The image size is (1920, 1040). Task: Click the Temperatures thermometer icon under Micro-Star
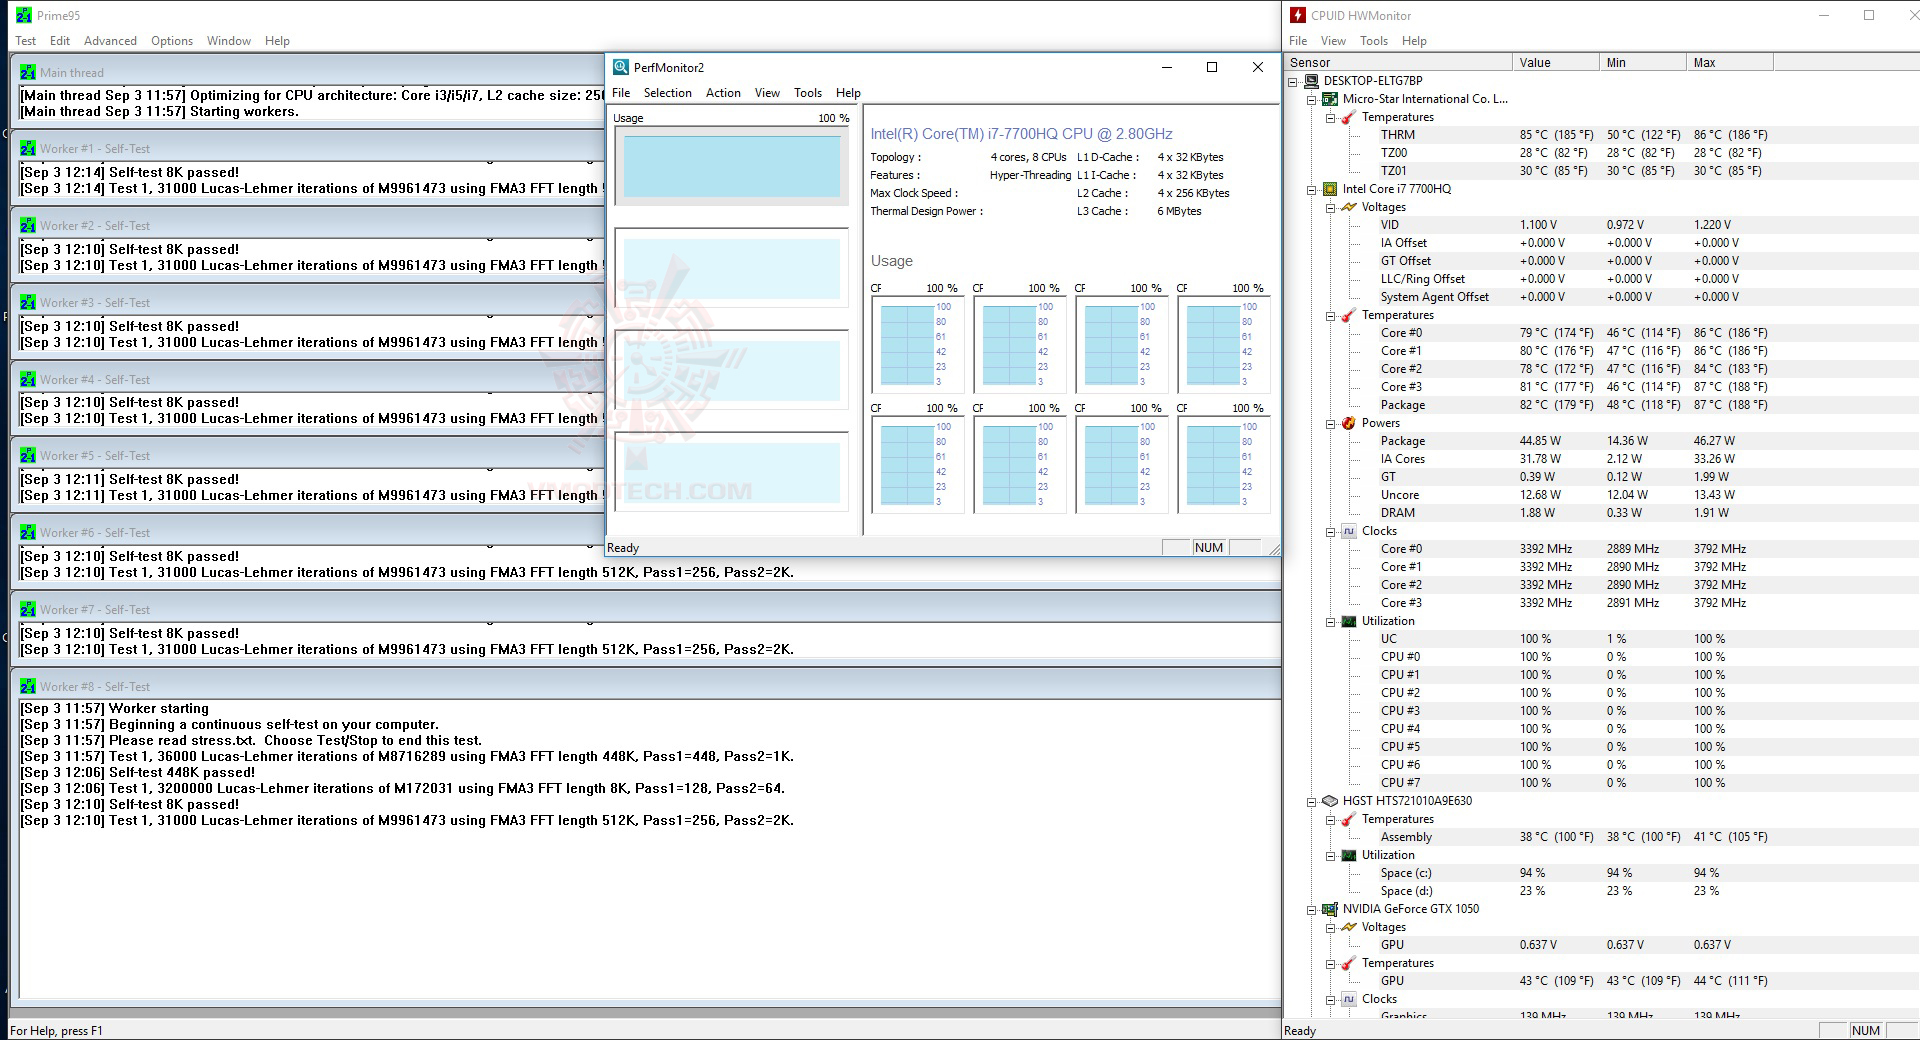(1348, 117)
